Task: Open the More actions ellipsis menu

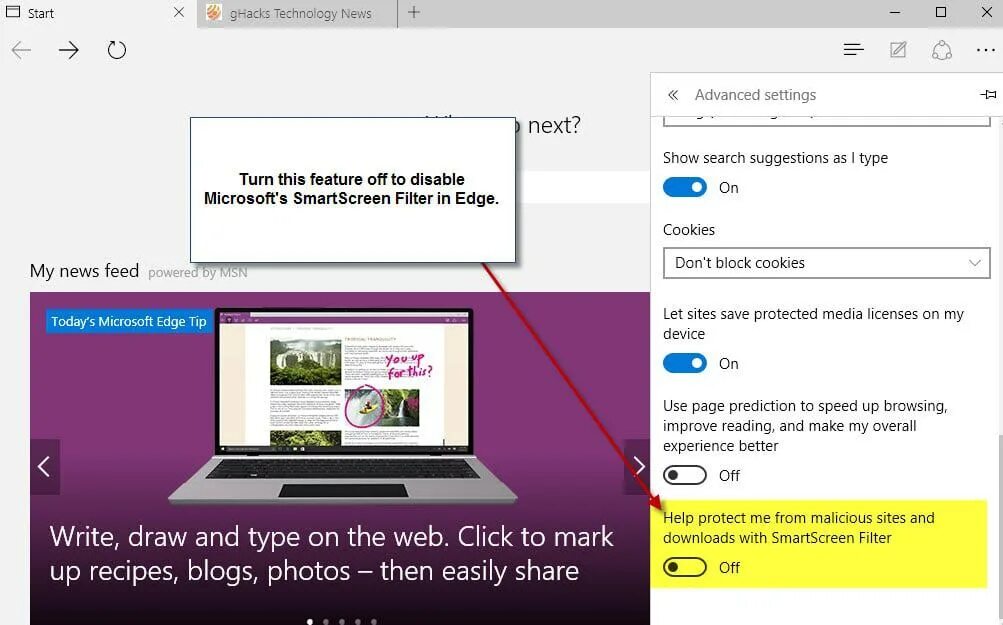Action: pyautogui.click(x=986, y=50)
